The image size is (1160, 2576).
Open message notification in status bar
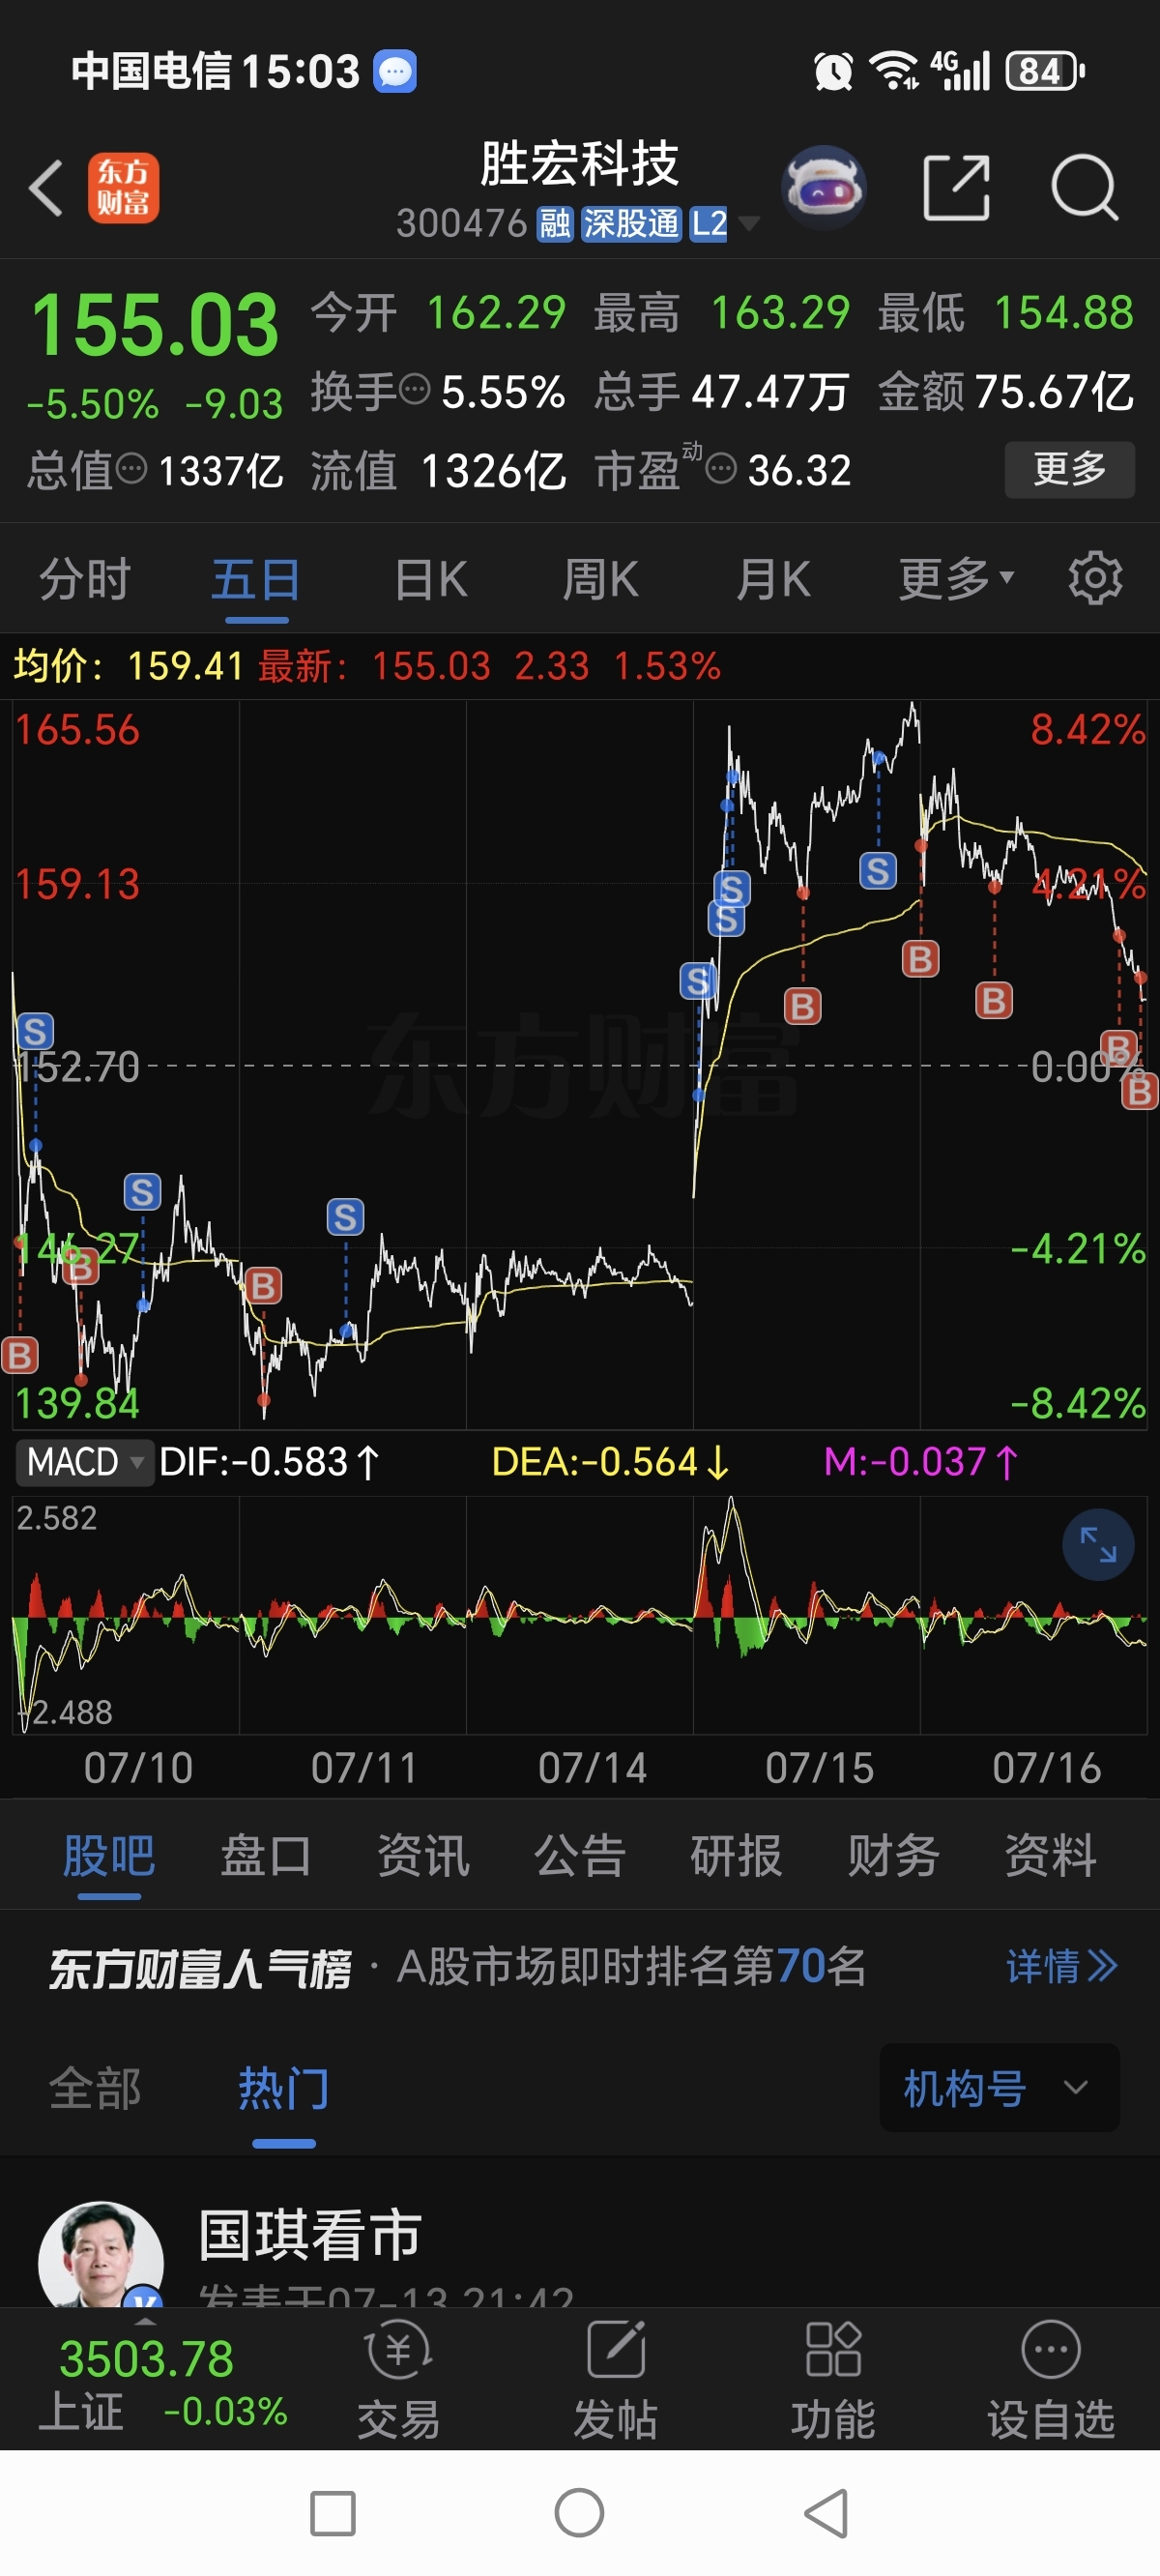click(395, 71)
